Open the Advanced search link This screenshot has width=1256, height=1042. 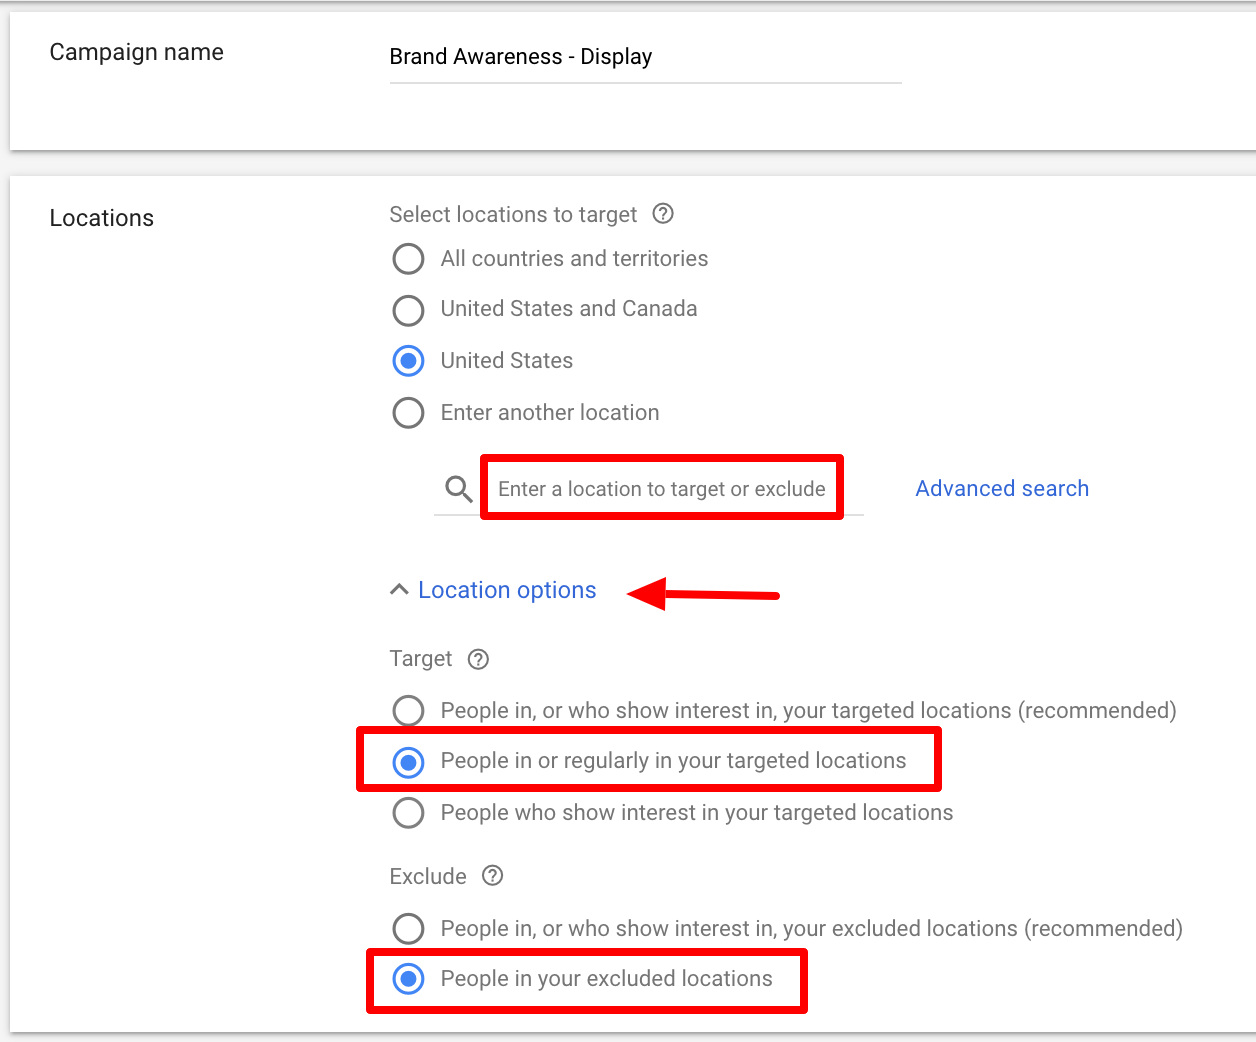coord(1002,489)
